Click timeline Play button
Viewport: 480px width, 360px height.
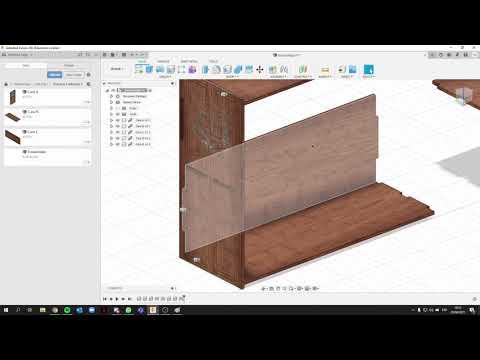tap(117, 299)
